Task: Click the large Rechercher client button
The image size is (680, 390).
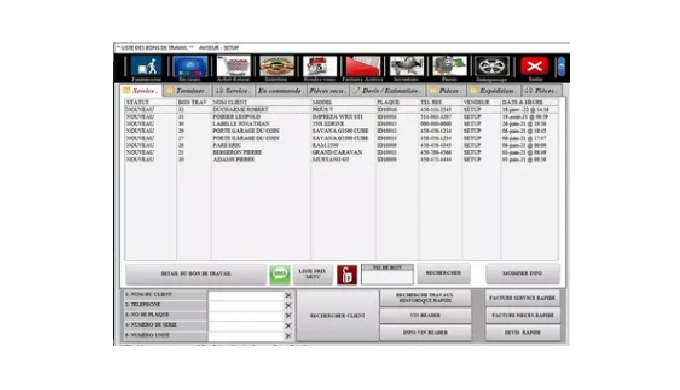Action: point(337,315)
